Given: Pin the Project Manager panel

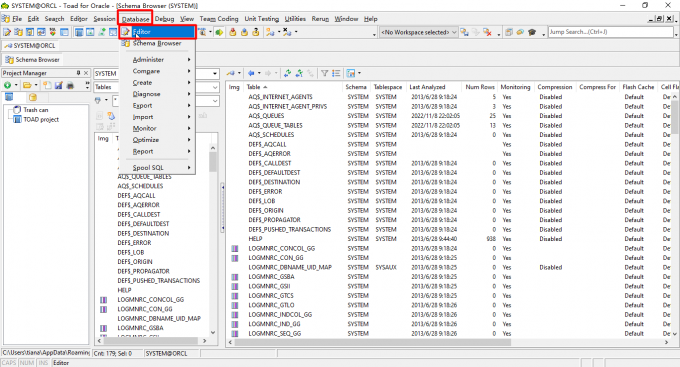Looking at the screenshot, I should coord(78,73).
